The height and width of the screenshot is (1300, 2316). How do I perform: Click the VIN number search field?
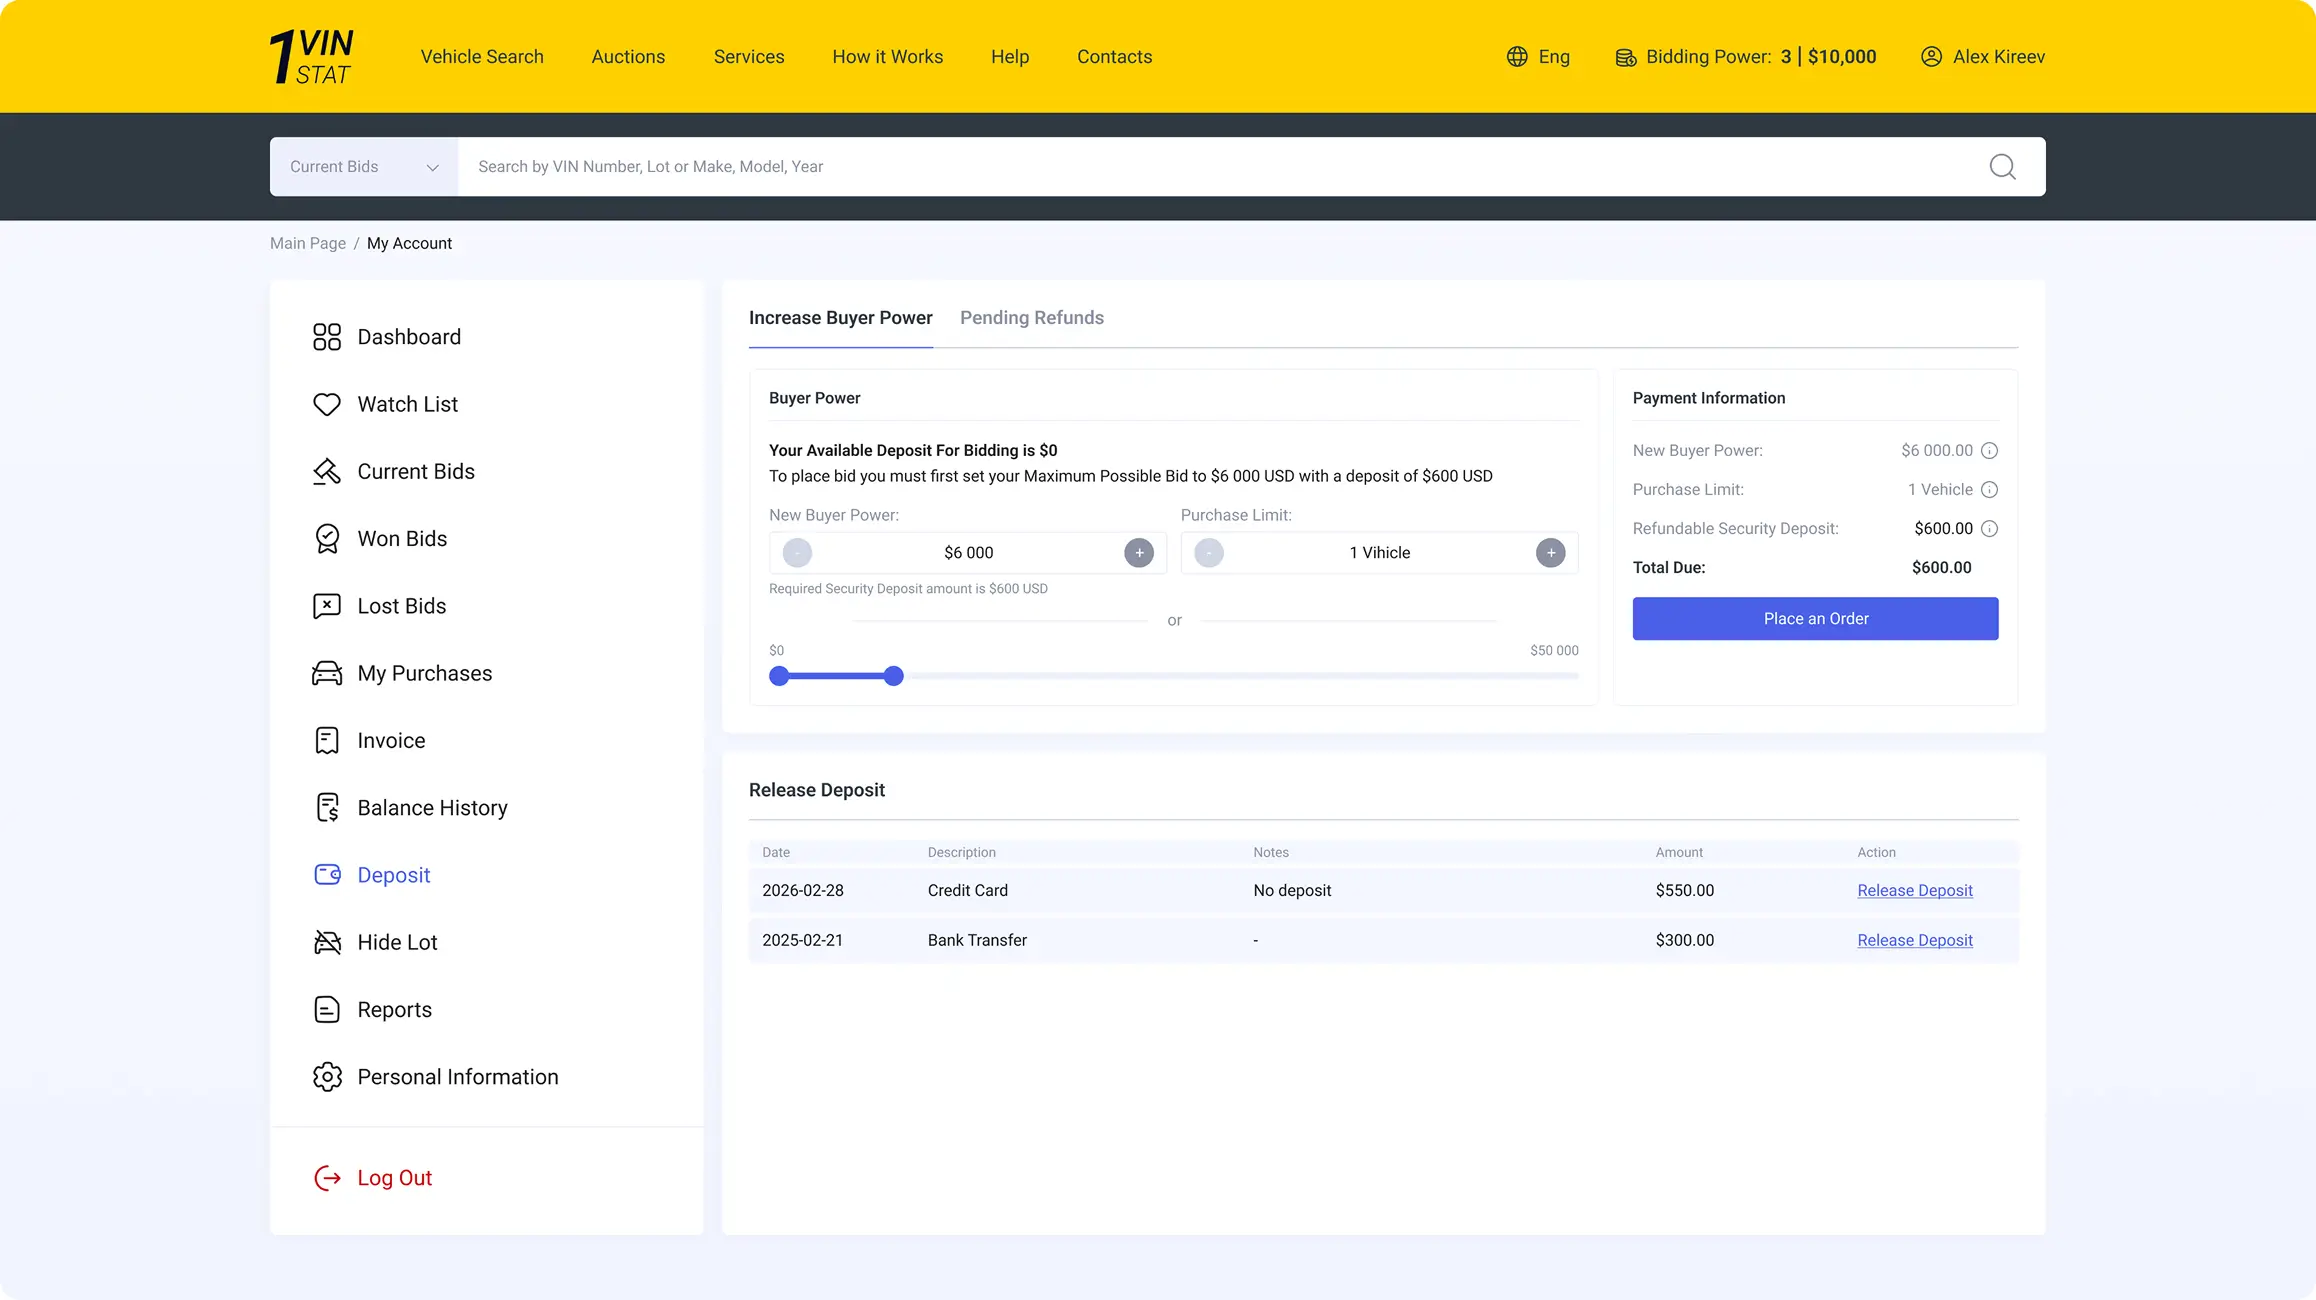[1200, 167]
